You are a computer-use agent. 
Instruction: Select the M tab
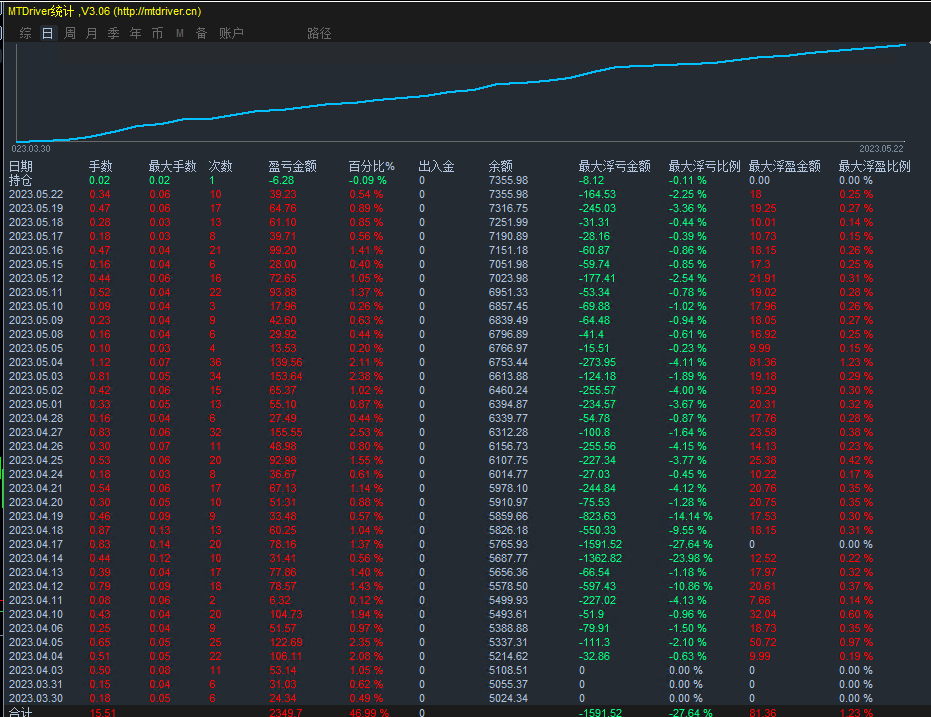click(179, 33)
